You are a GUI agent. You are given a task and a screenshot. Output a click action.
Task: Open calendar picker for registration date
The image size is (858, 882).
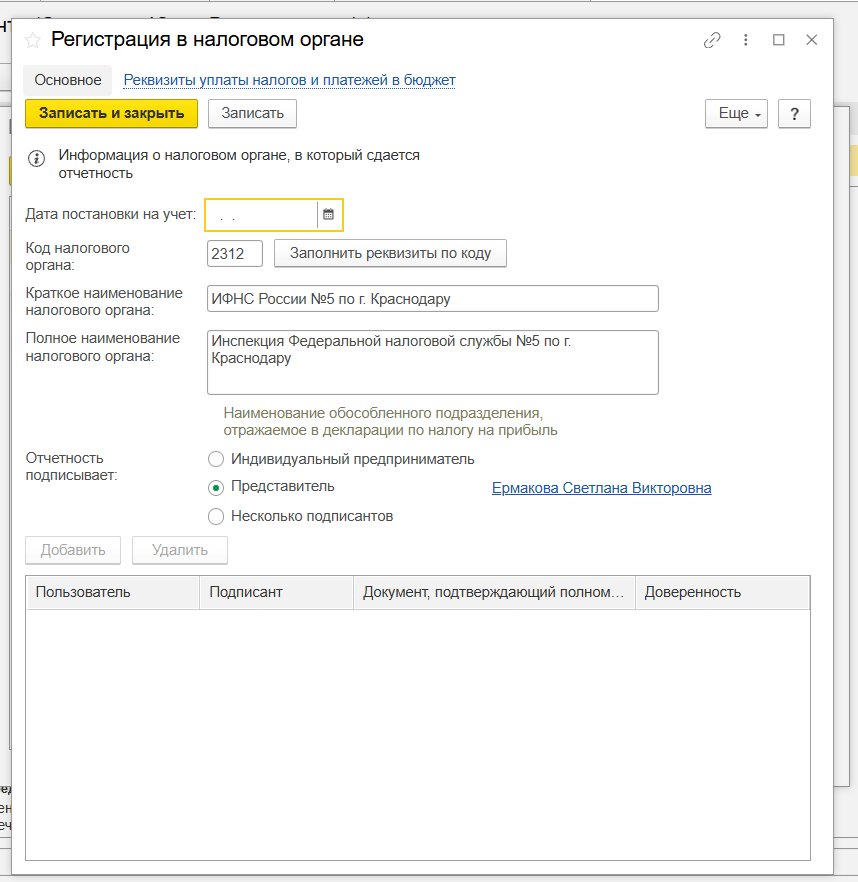pyautogui.click(x=329, y=214)
